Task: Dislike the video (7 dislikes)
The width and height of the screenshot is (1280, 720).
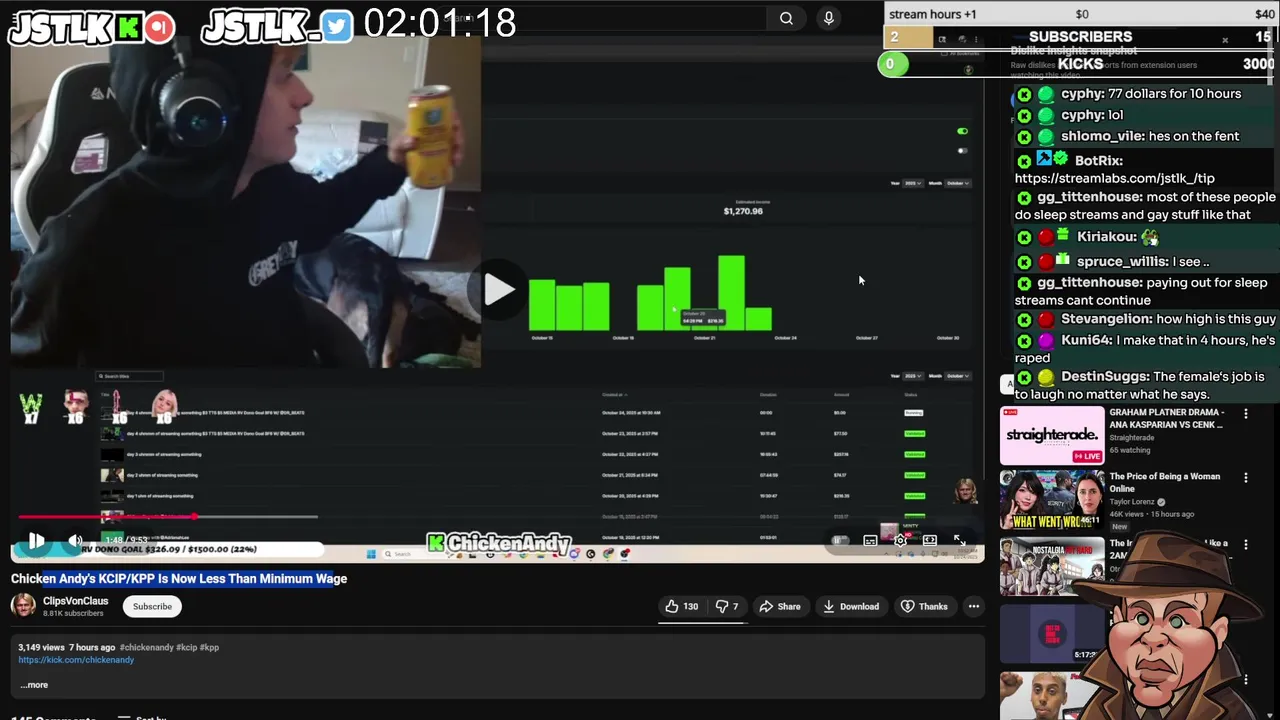Action: (x=727, y=606)
